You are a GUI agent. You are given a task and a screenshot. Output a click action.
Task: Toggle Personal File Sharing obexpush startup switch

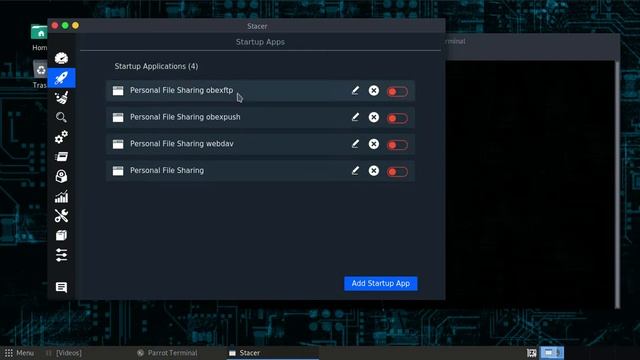397,118
